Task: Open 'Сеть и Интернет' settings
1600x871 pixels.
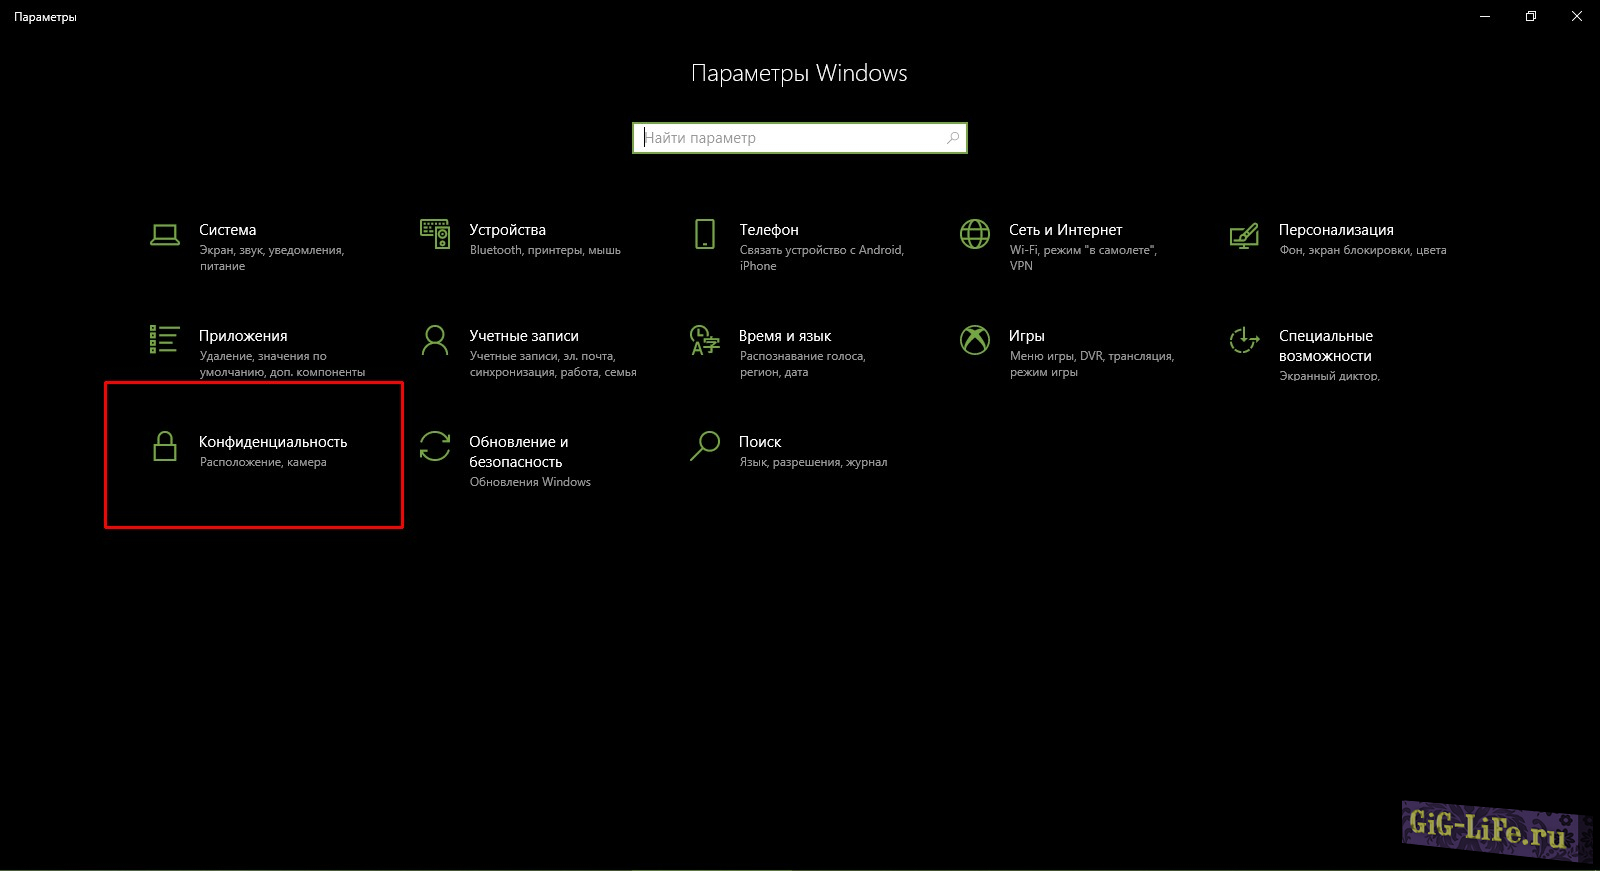Action: (1065, 230)
